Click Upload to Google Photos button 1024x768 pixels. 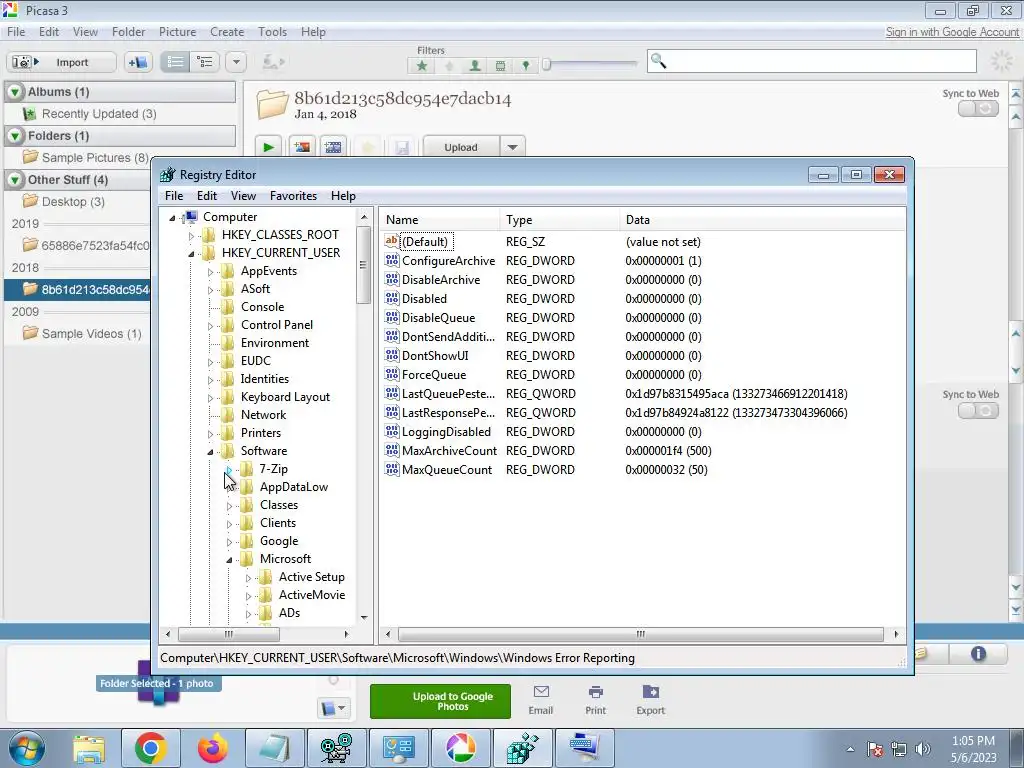point(440,701)
